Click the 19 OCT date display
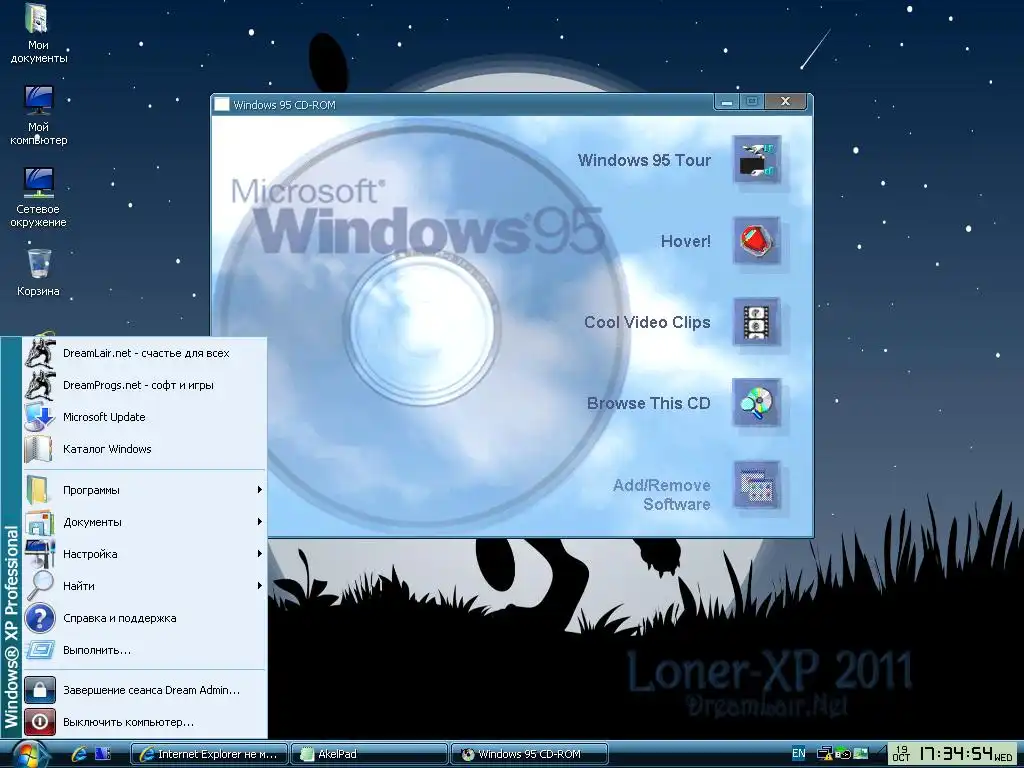The image size is (1024, 768). 901,754
